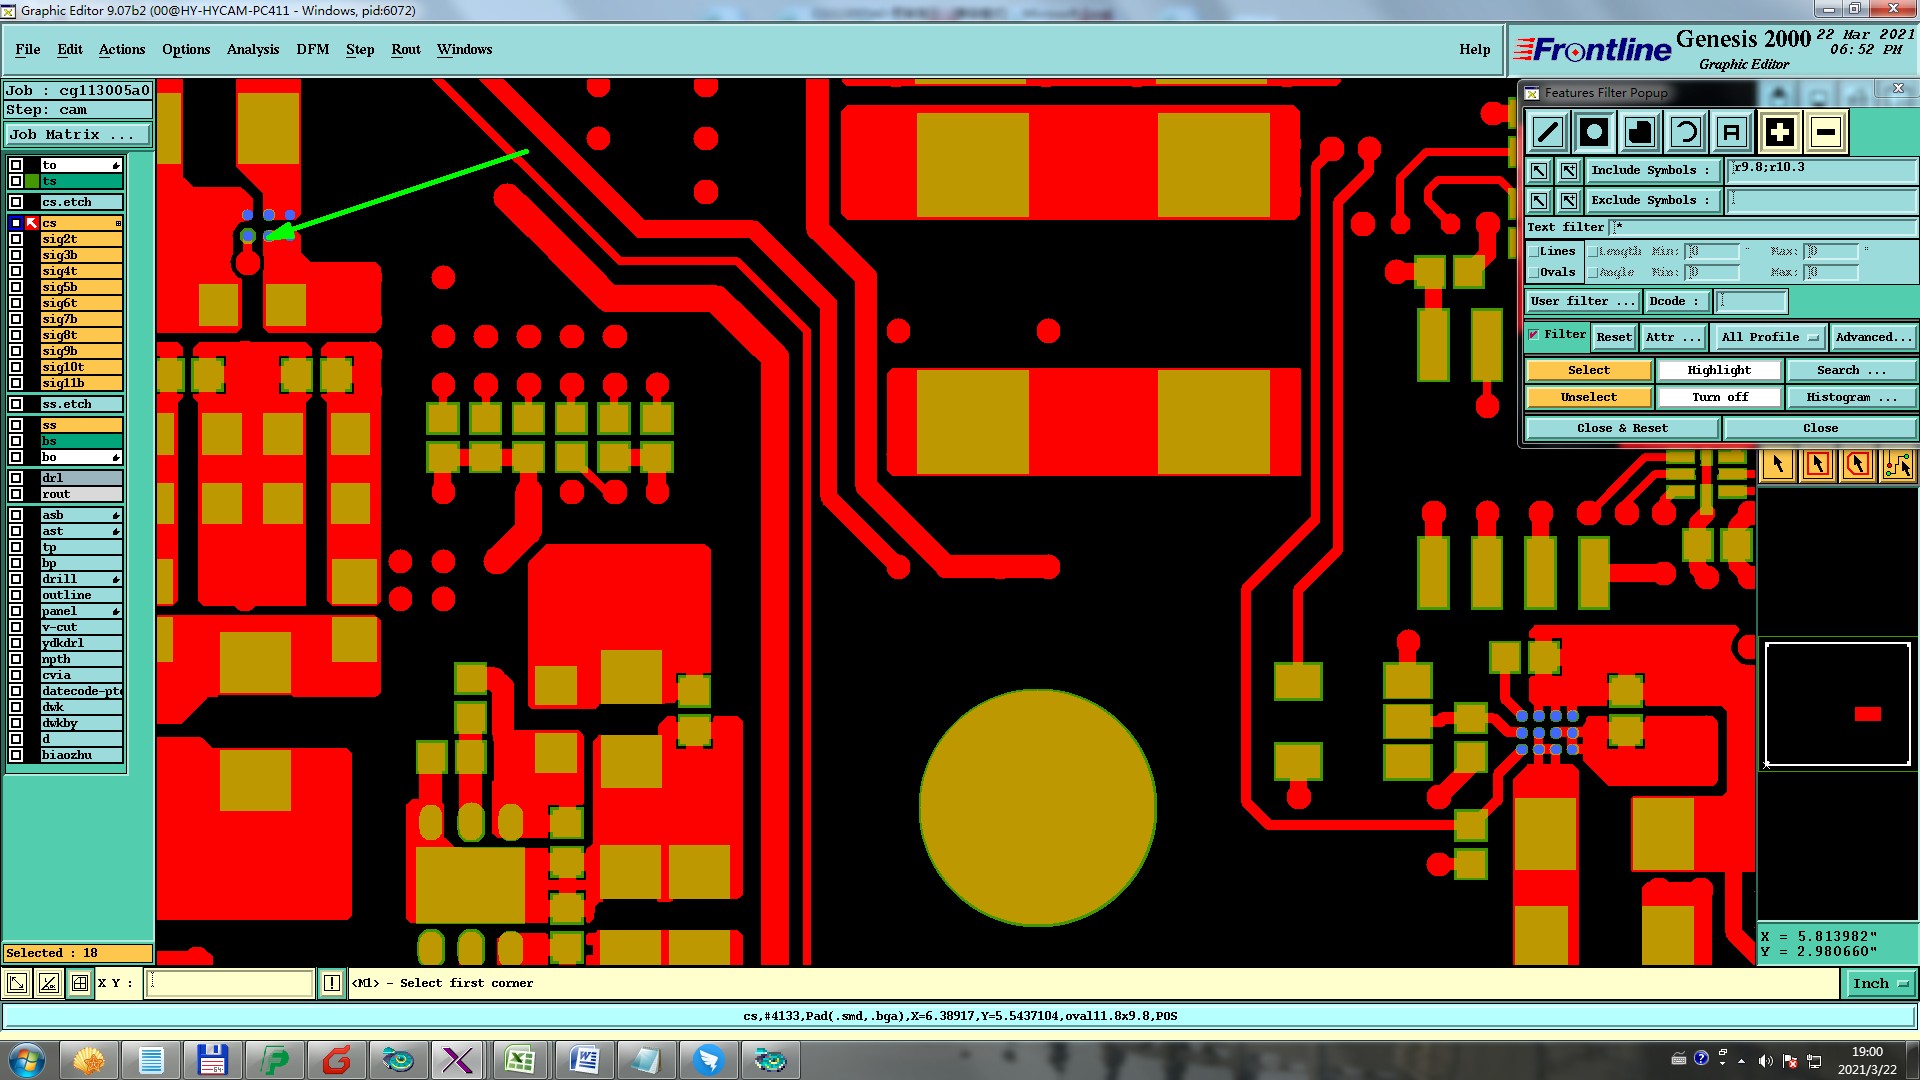
Task: Click the sig2t layer color bar
Action: click(x=80, y=239)
